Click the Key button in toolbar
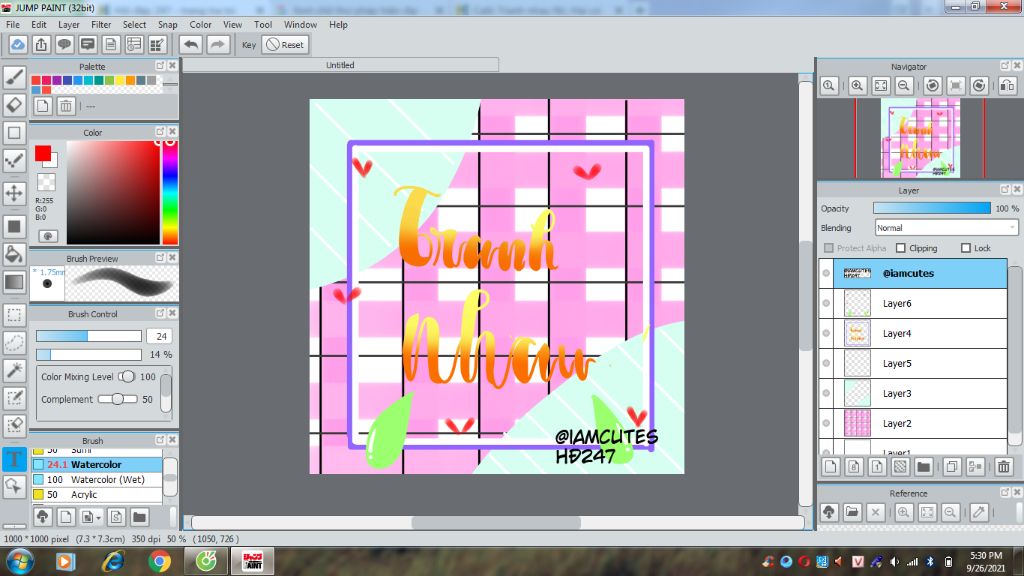This screenshot has height=576, width=1024. pos(249,44)
